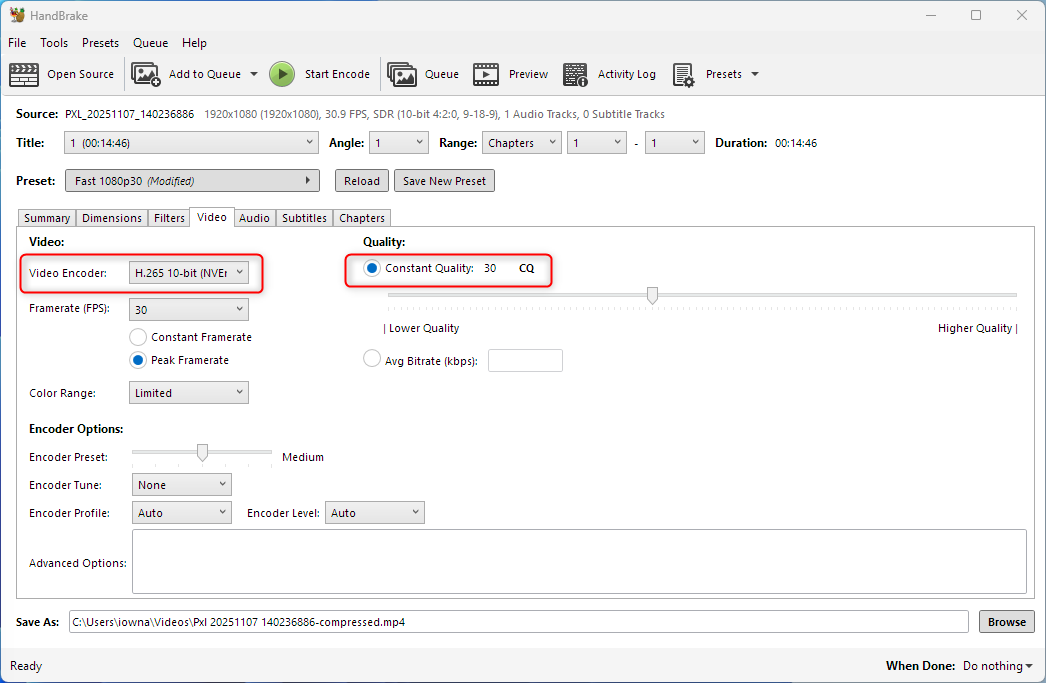Open the Encoder Tune dropdown
Screen dimensions: 1046x683
(x=181, y=485)
